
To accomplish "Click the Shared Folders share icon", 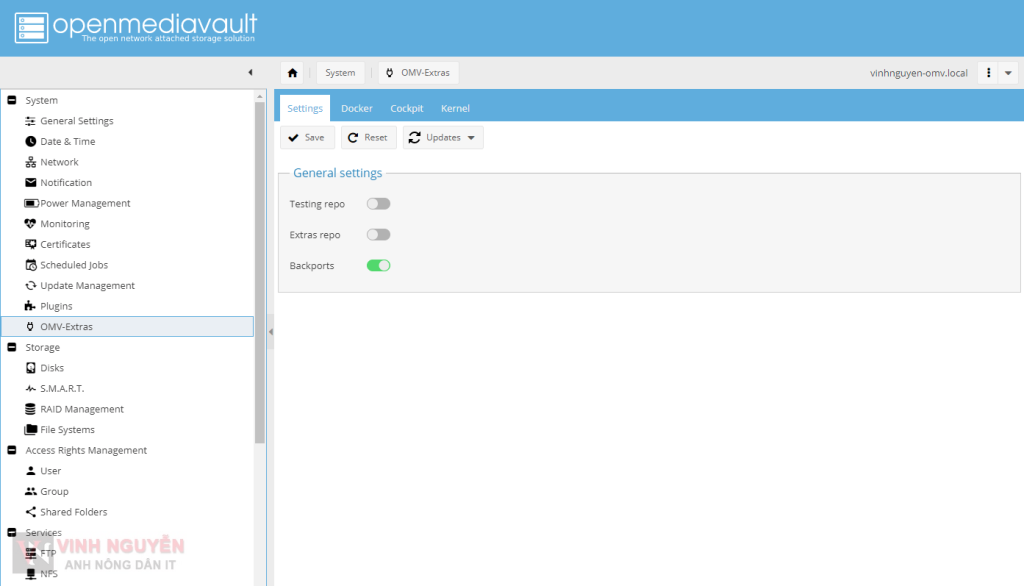I will click(30, 512).
